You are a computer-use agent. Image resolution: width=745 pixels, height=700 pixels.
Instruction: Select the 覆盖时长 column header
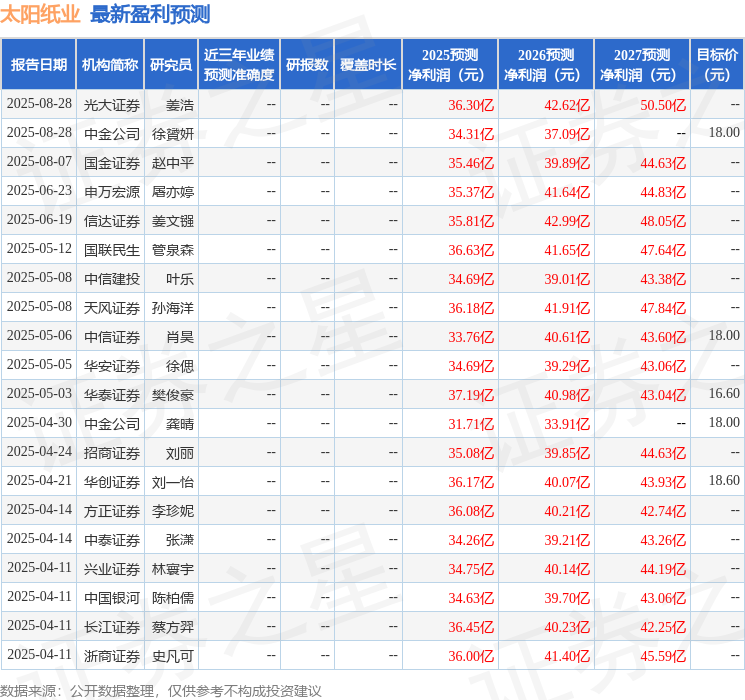pos(368,65)
